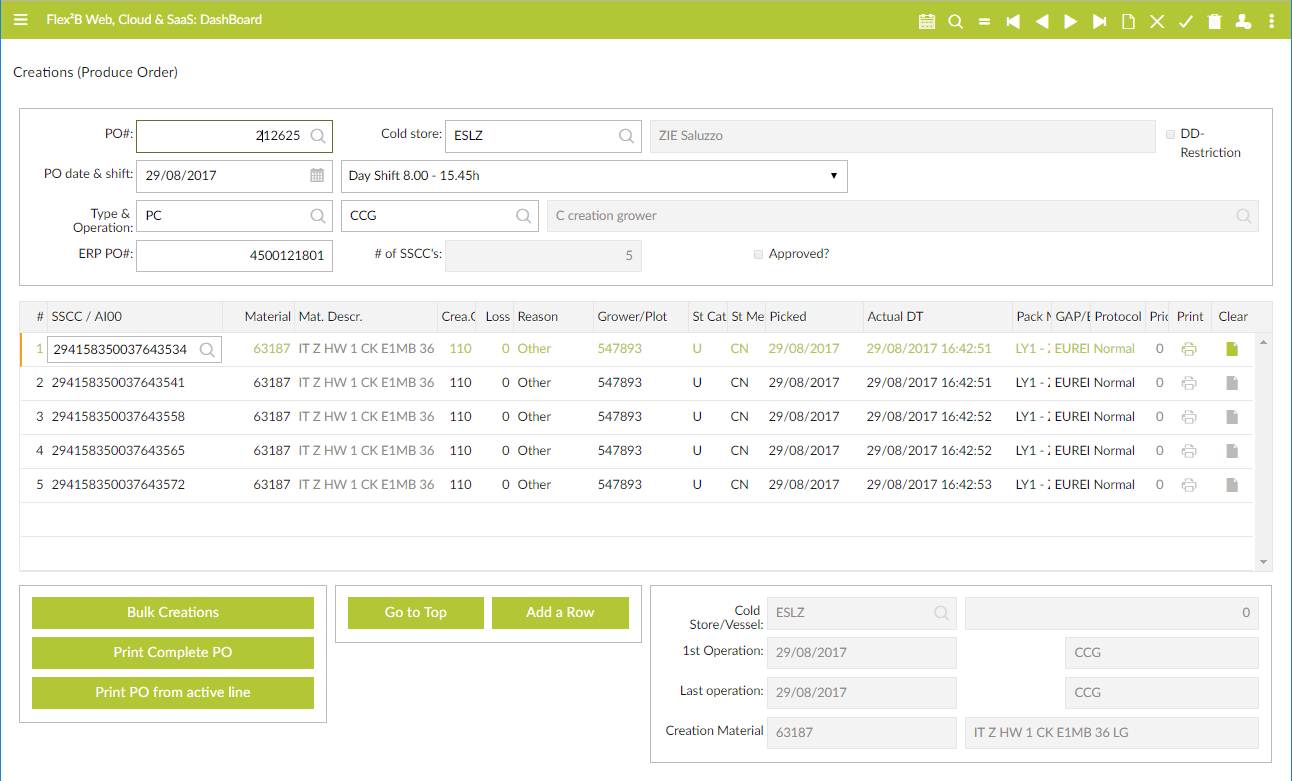
Task: Click the ERP PO# input field
Action: [234, 256]
